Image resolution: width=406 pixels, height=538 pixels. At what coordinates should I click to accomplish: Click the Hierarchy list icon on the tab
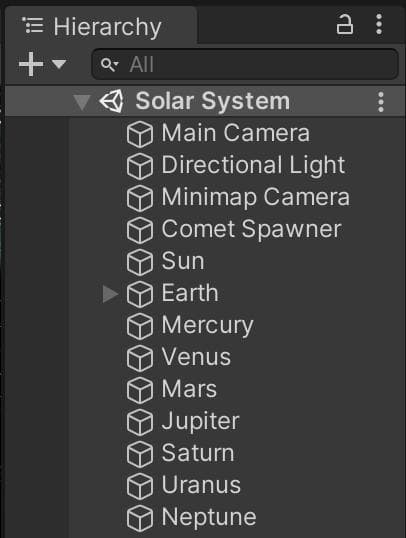click(33, 26)
